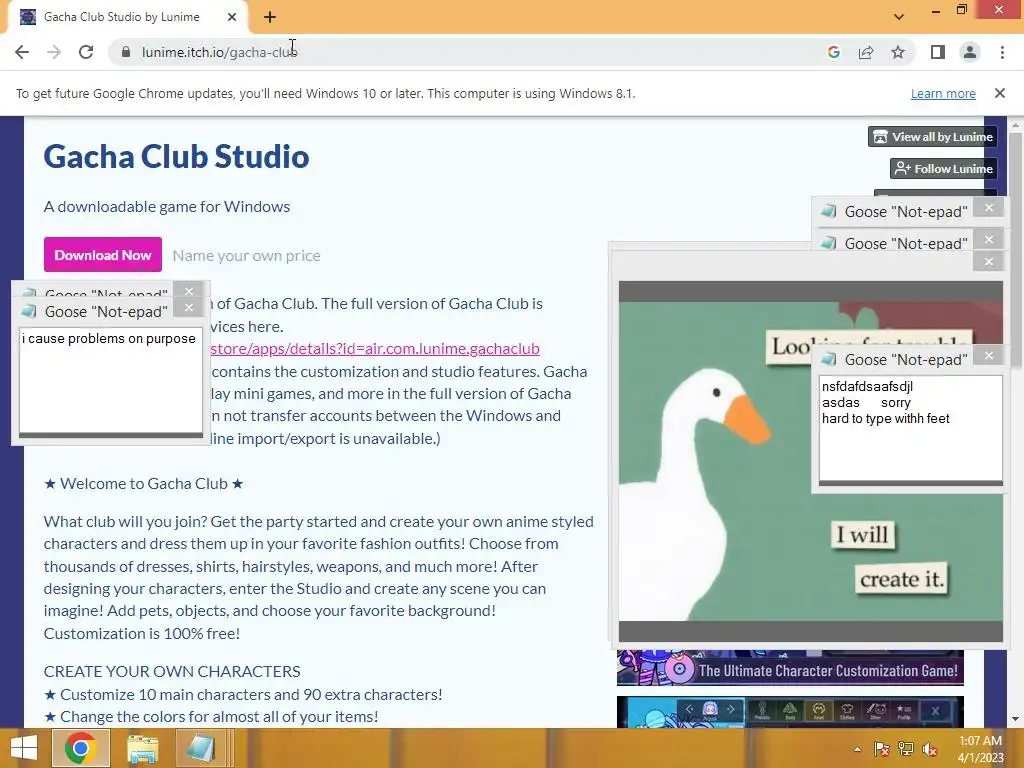This screenshot has height=768, width=1024.
Task: Show hidden tray icons arrow
Action: click(x=857, y=749)
